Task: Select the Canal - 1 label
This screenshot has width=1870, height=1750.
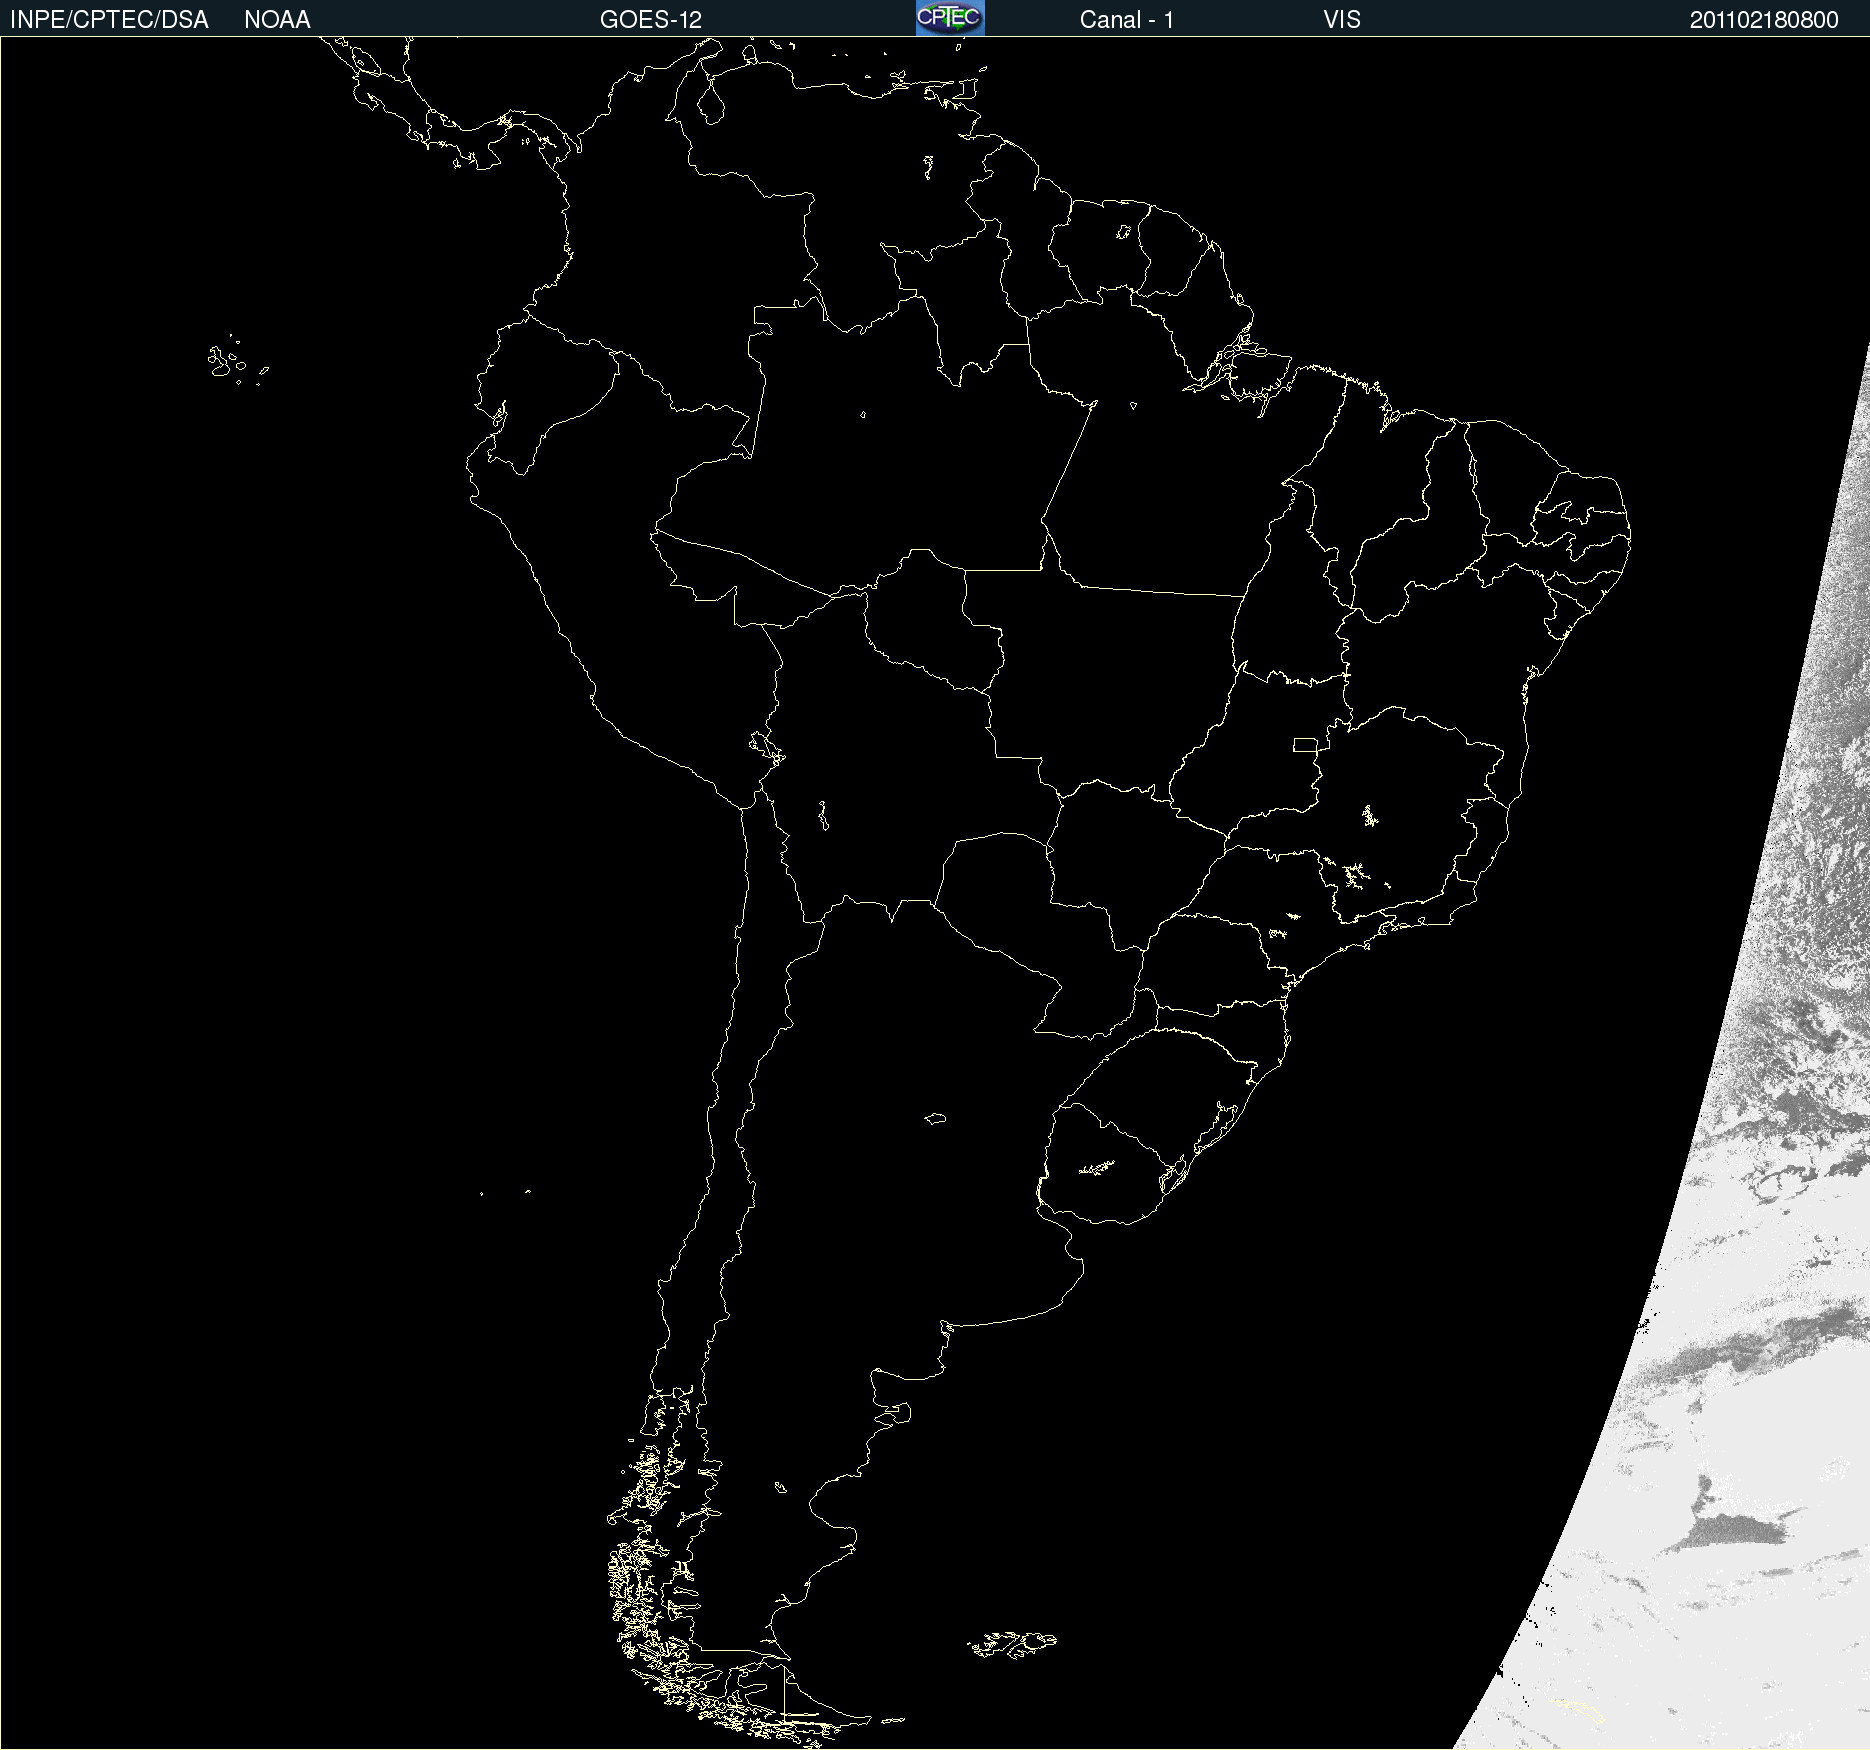Action: (x=1127, y=20)
